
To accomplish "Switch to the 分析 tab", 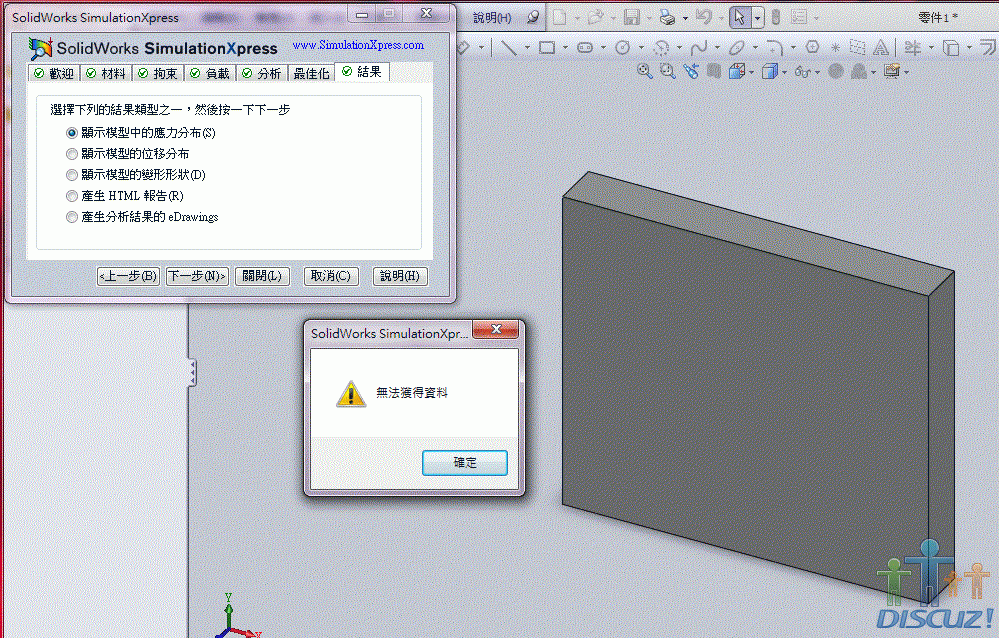I will point(262,74).
